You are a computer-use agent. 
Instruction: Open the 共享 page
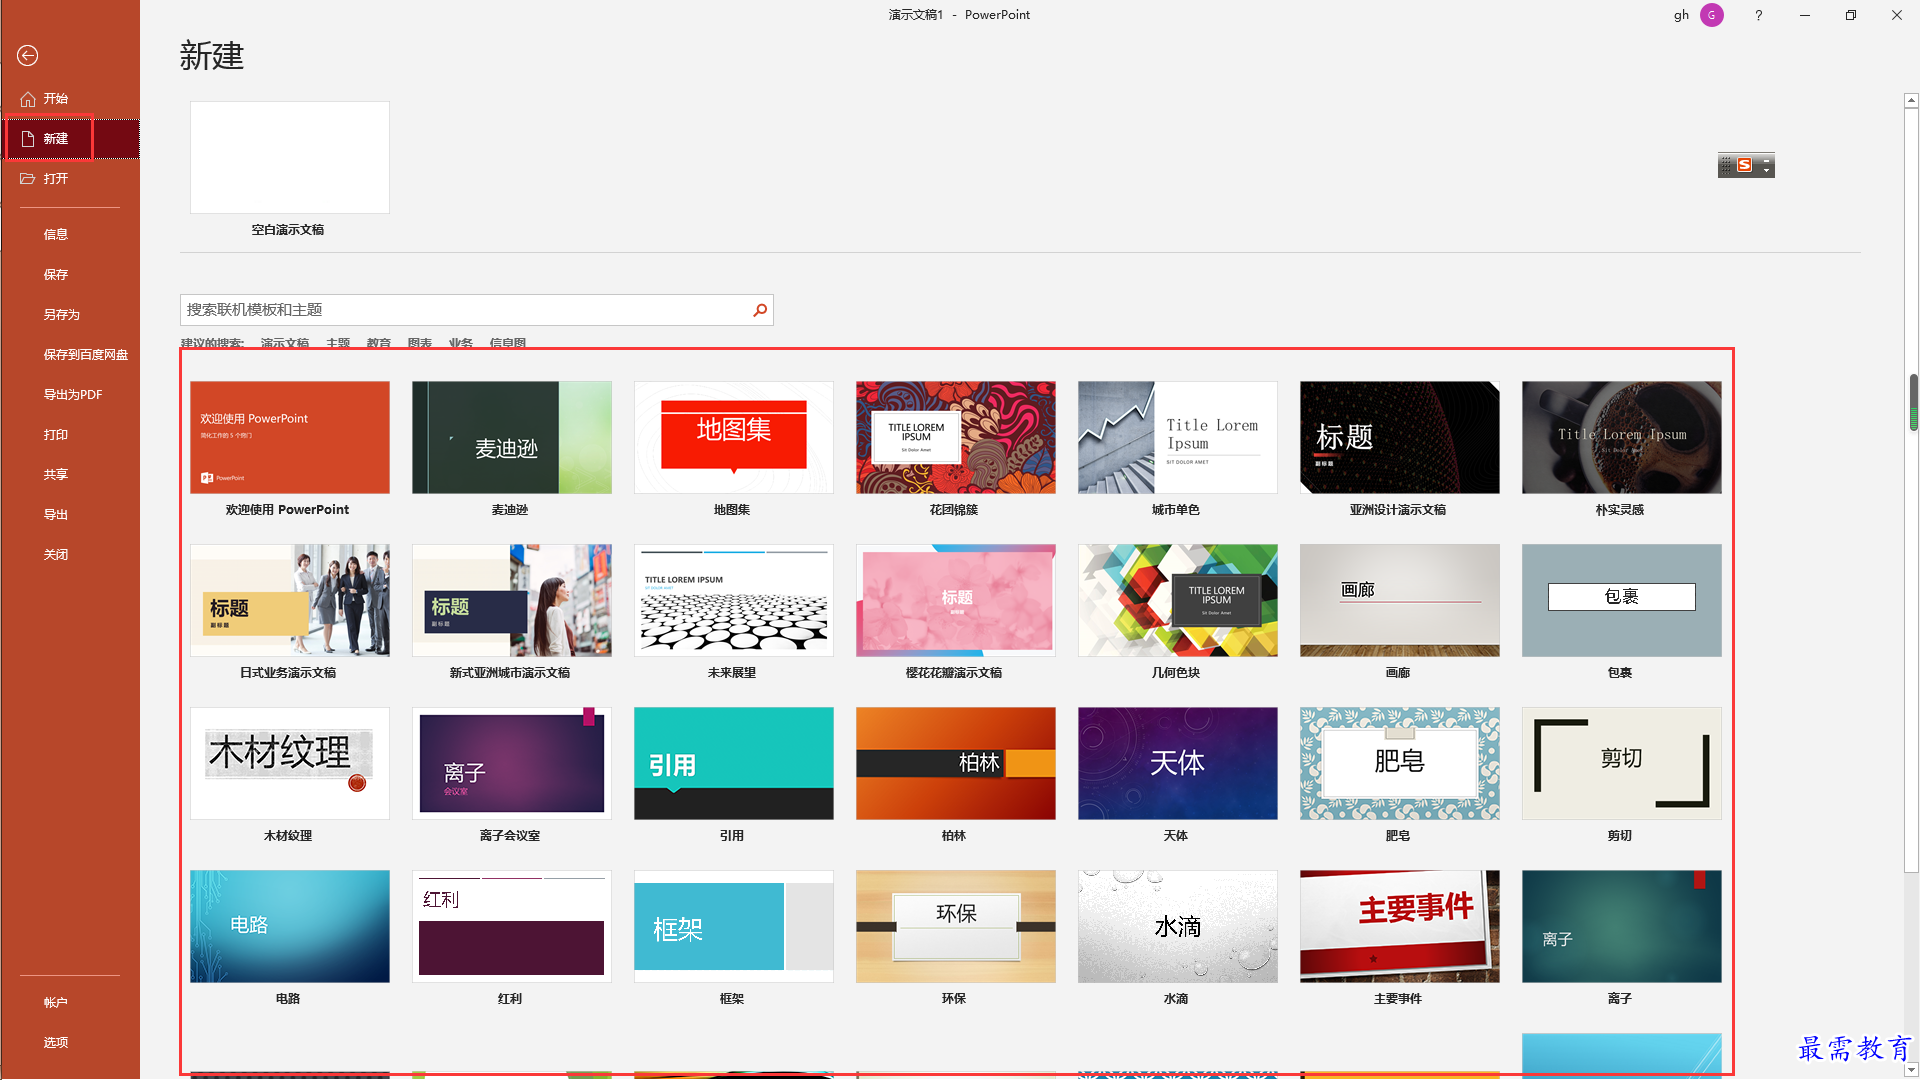(x=70, y=475)
